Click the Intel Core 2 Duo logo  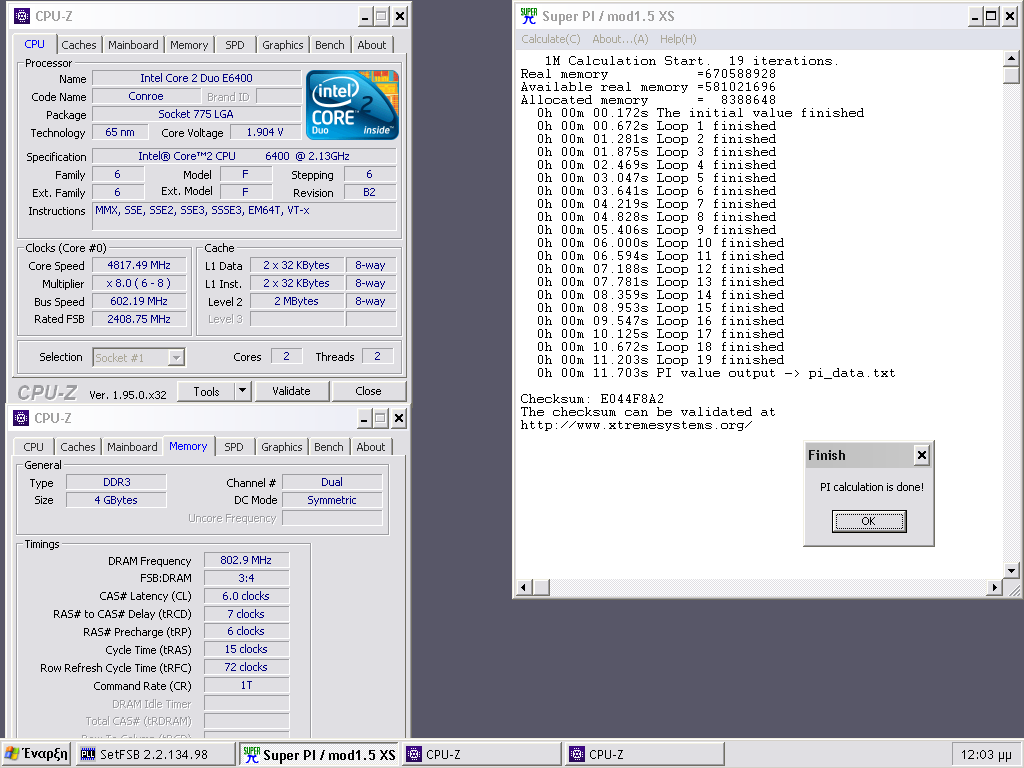click(352, 104)
